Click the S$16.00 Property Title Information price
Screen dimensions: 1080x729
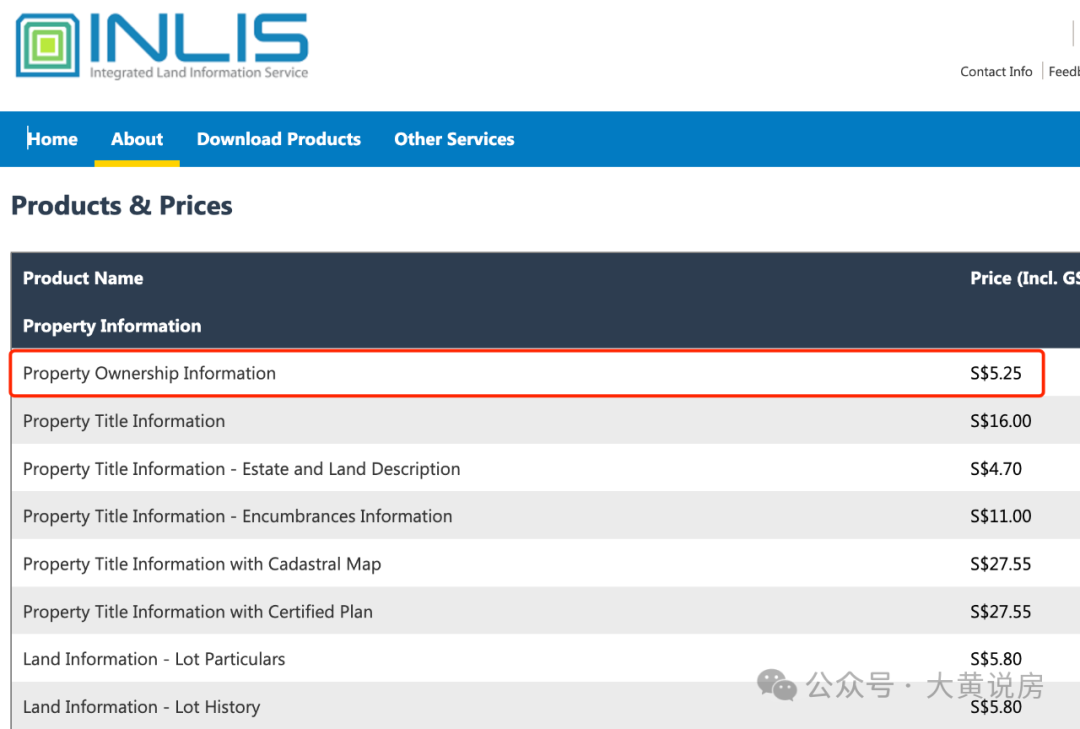pyautogui.click(x=1000, y=421)
